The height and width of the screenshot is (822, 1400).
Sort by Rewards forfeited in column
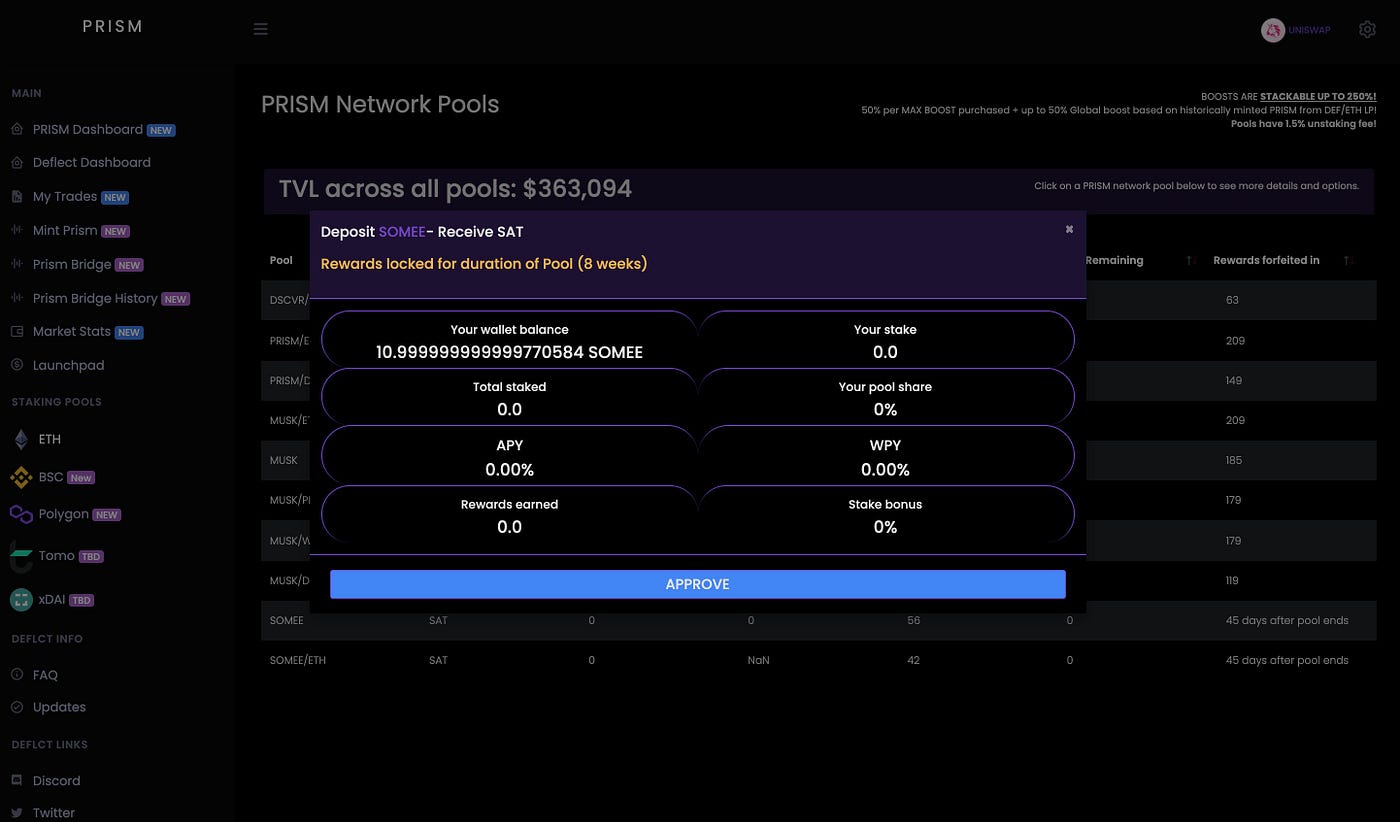[1266, 260]
